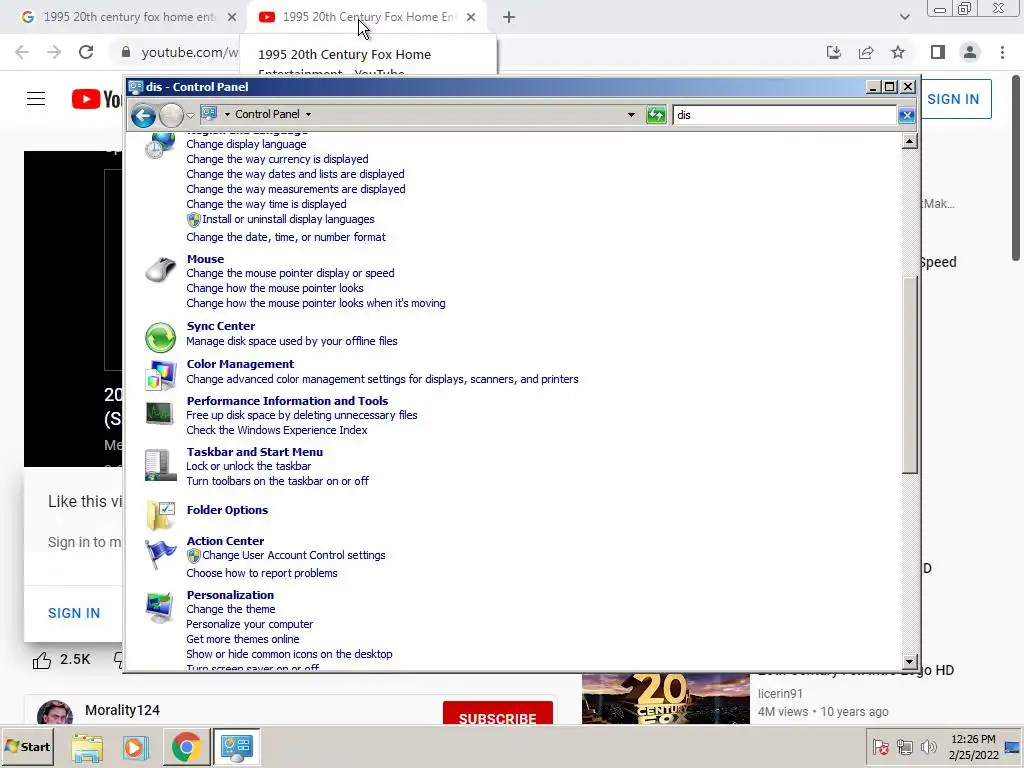Open the Personalization monitor icon
This screenshot has width=1024, height=768.
click(x=160, y=607)
